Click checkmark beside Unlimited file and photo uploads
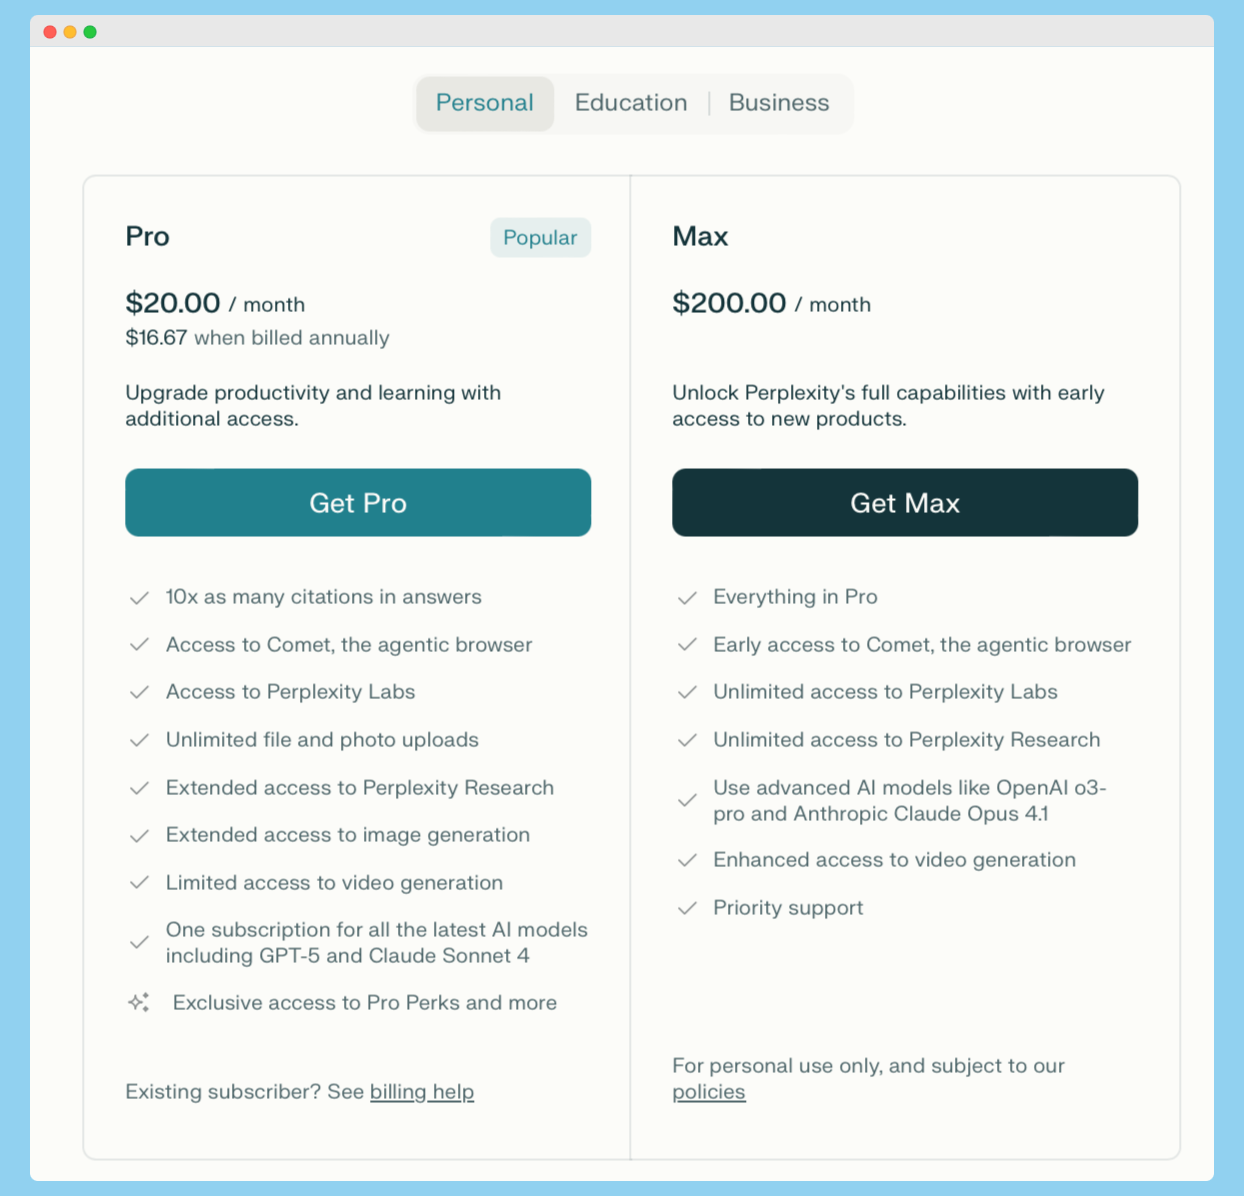This screenshot has width=1244, height=1196. (x=139, y=740)
